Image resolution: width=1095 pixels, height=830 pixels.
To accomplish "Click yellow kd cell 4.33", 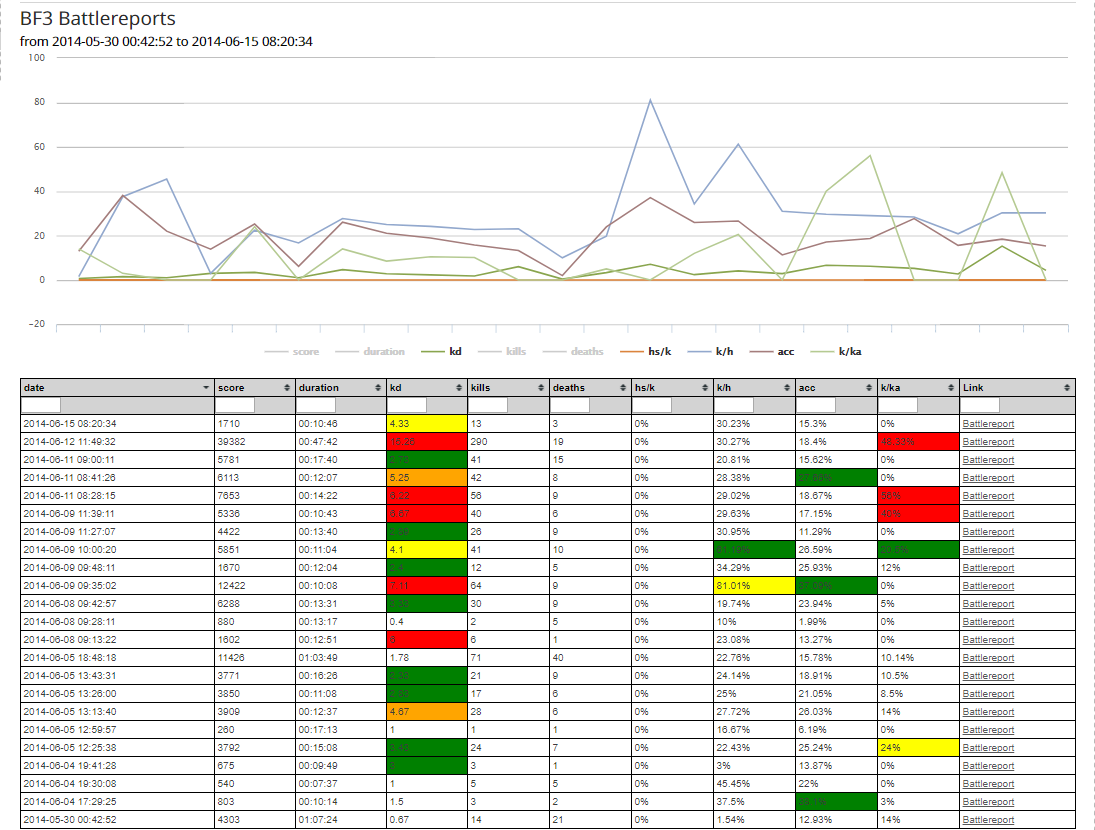I will (x=427, y=424).
